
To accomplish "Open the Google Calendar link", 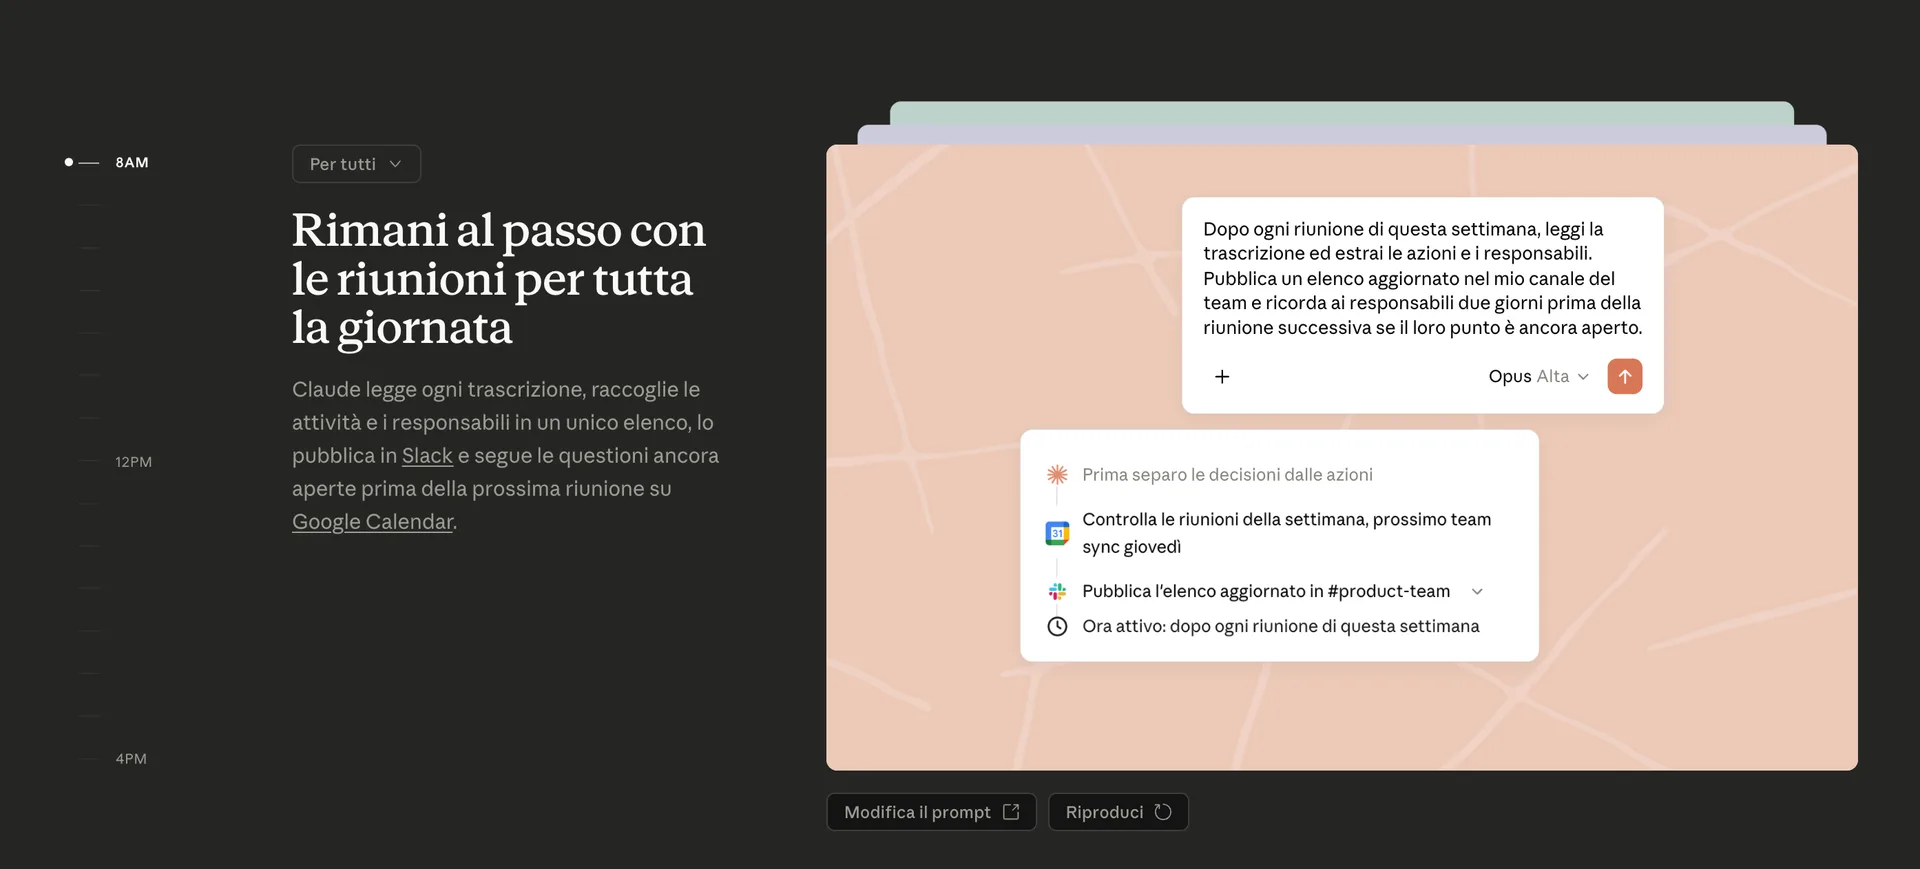I will [x=372, y=522].
